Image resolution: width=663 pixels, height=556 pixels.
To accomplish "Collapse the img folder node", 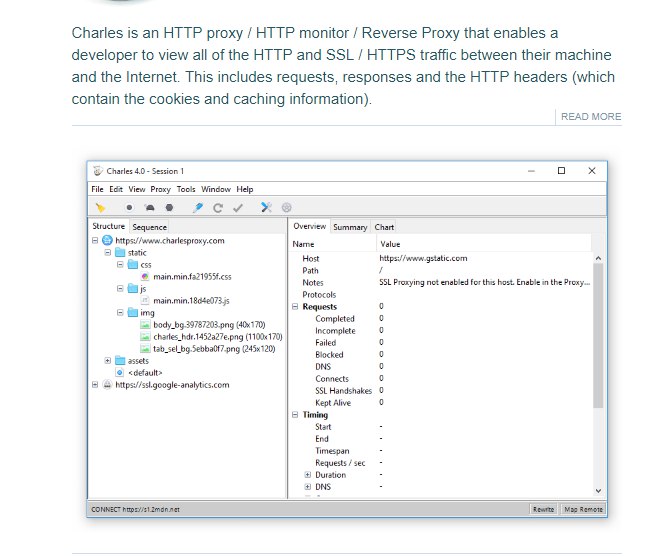I will [120, 313].
